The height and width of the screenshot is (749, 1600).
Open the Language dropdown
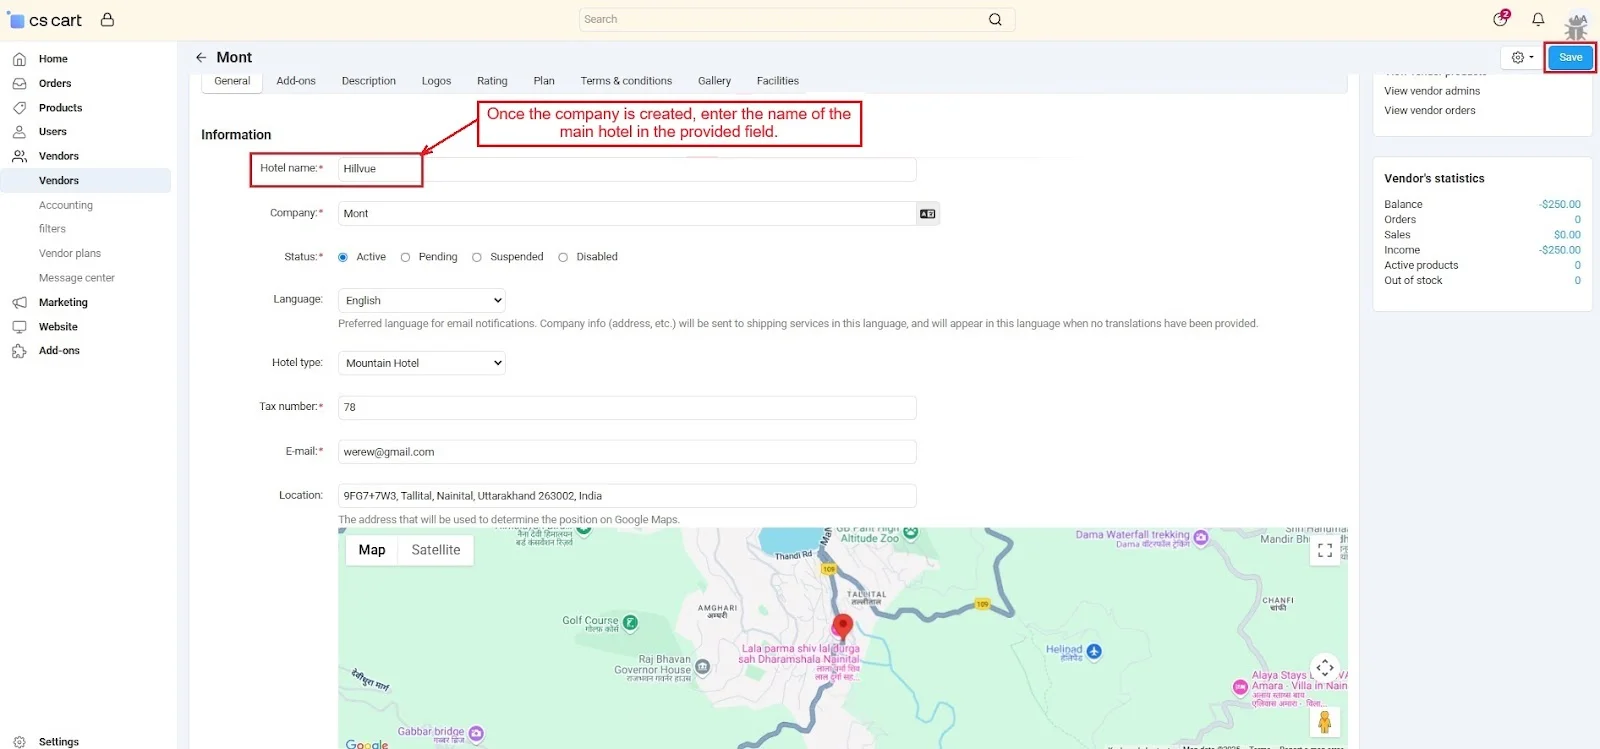click(422, 301)
